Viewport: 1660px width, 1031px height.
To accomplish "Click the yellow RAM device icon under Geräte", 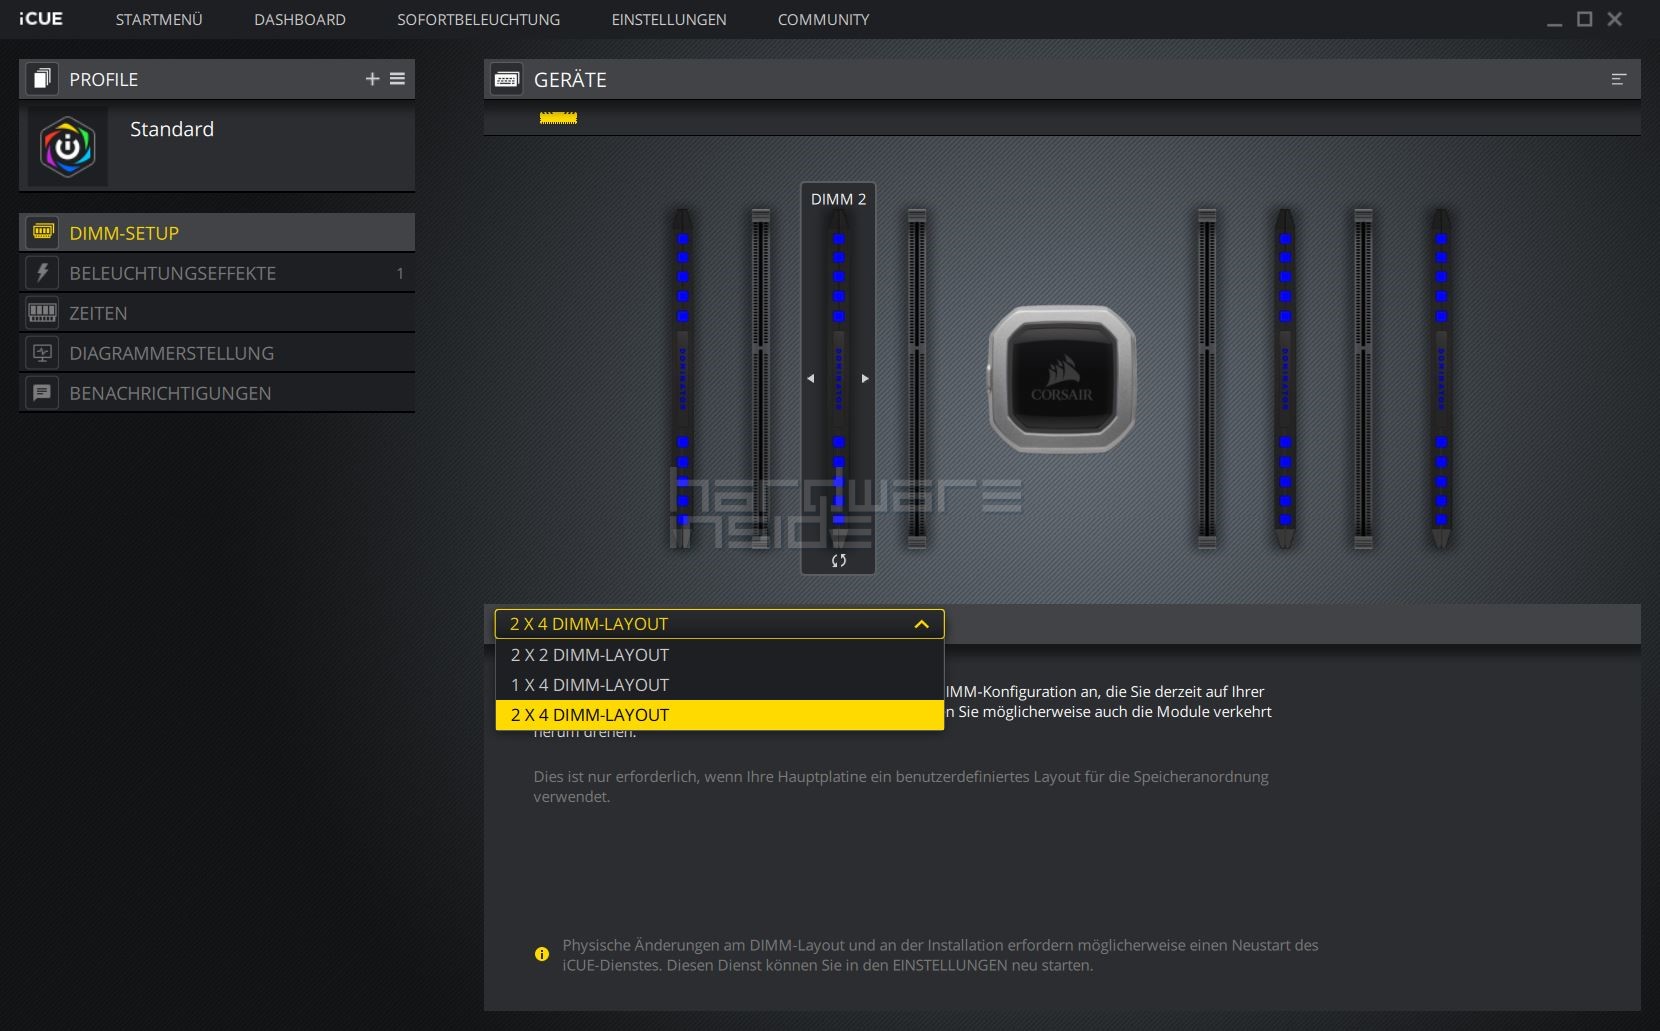I will (x=558, y=118).
